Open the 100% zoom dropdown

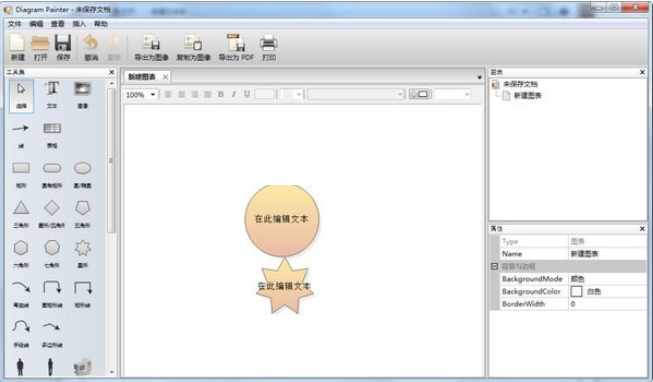pos(141,95)
